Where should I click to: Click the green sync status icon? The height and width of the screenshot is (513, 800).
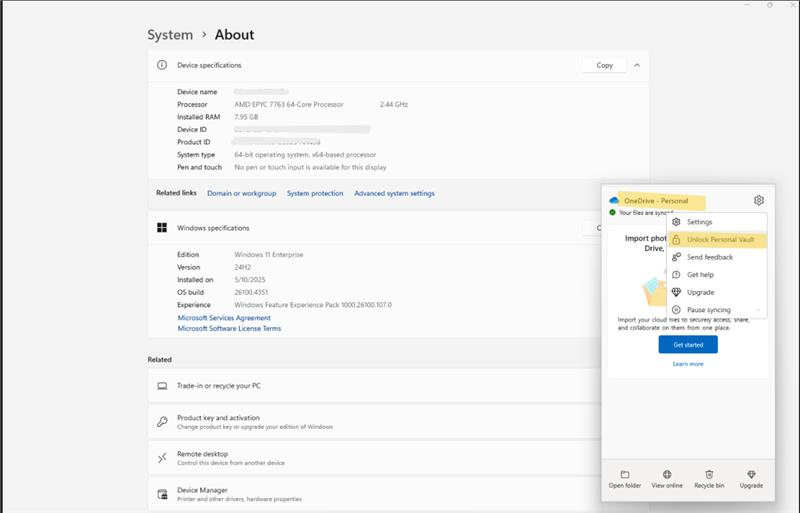coord(612,212)
